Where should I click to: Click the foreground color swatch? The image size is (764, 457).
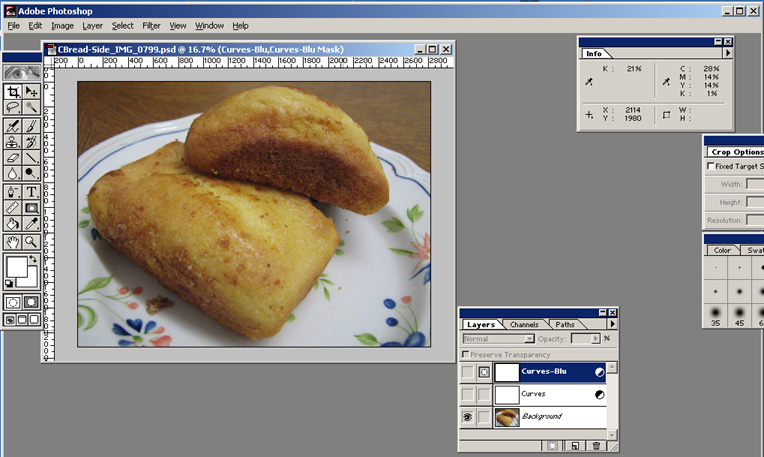[x=17, y=267]
